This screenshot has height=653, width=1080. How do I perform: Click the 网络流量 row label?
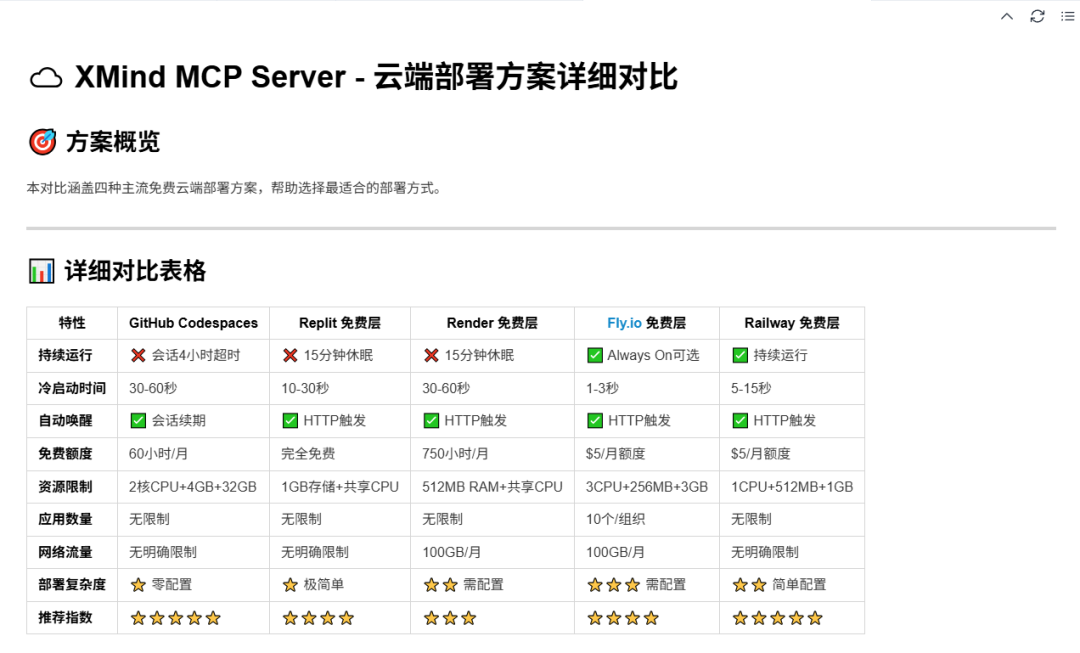pos(65,552)
